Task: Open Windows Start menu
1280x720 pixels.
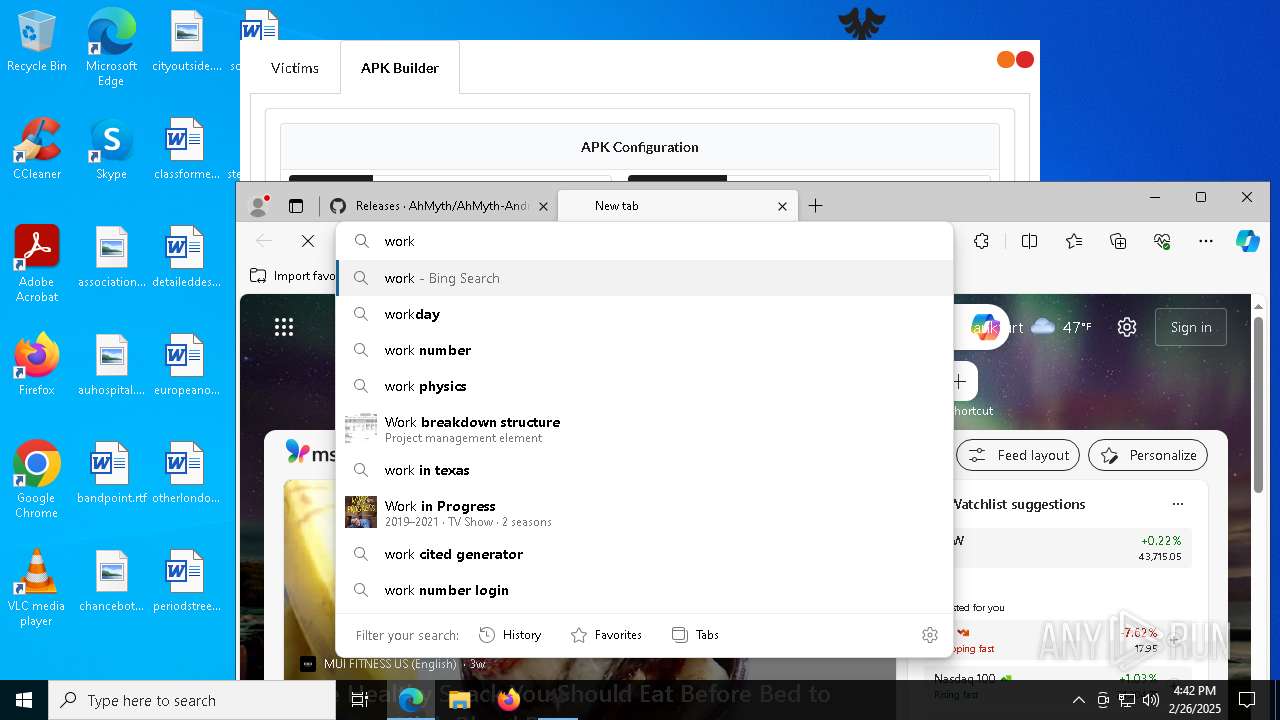Action: 24,700
